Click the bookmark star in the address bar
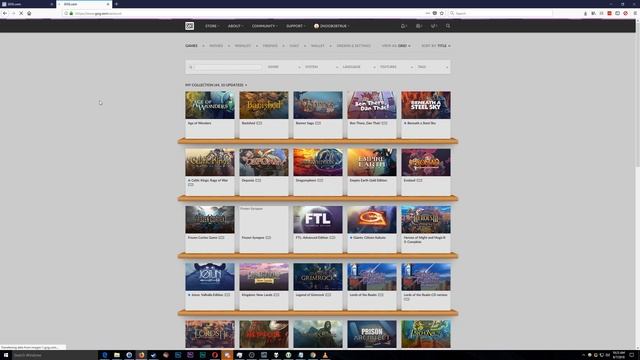The image size is (640, 360). (441, 13)
